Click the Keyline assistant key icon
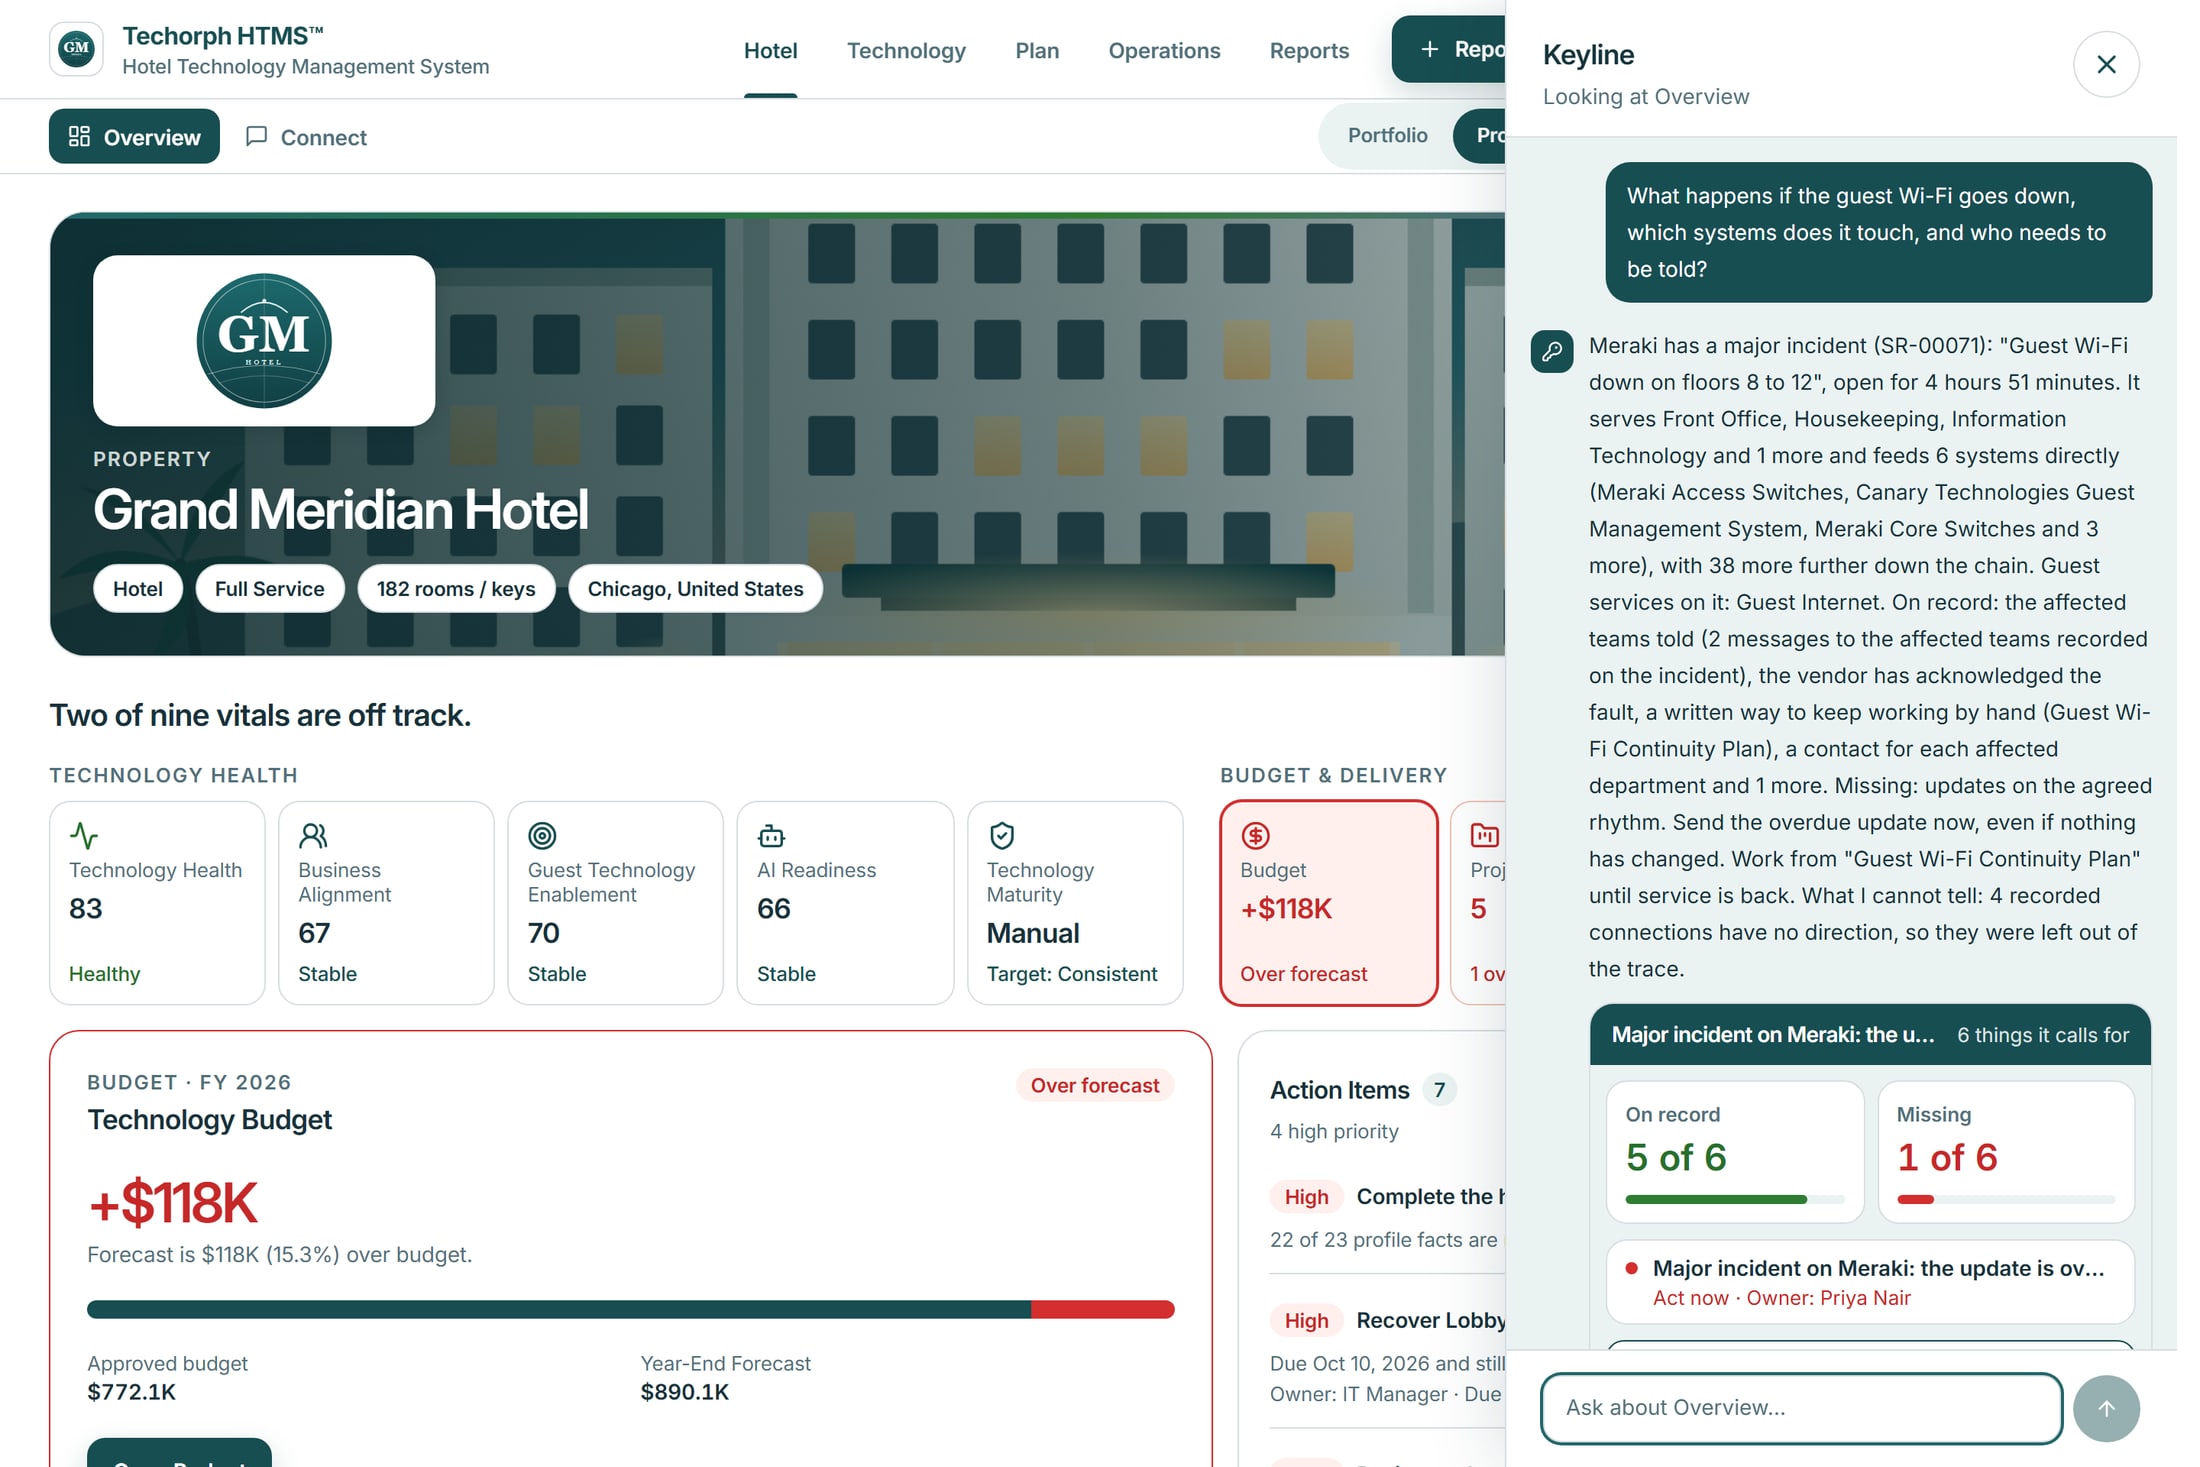Screen dimensions: 2200x1467 [1552, 351]
